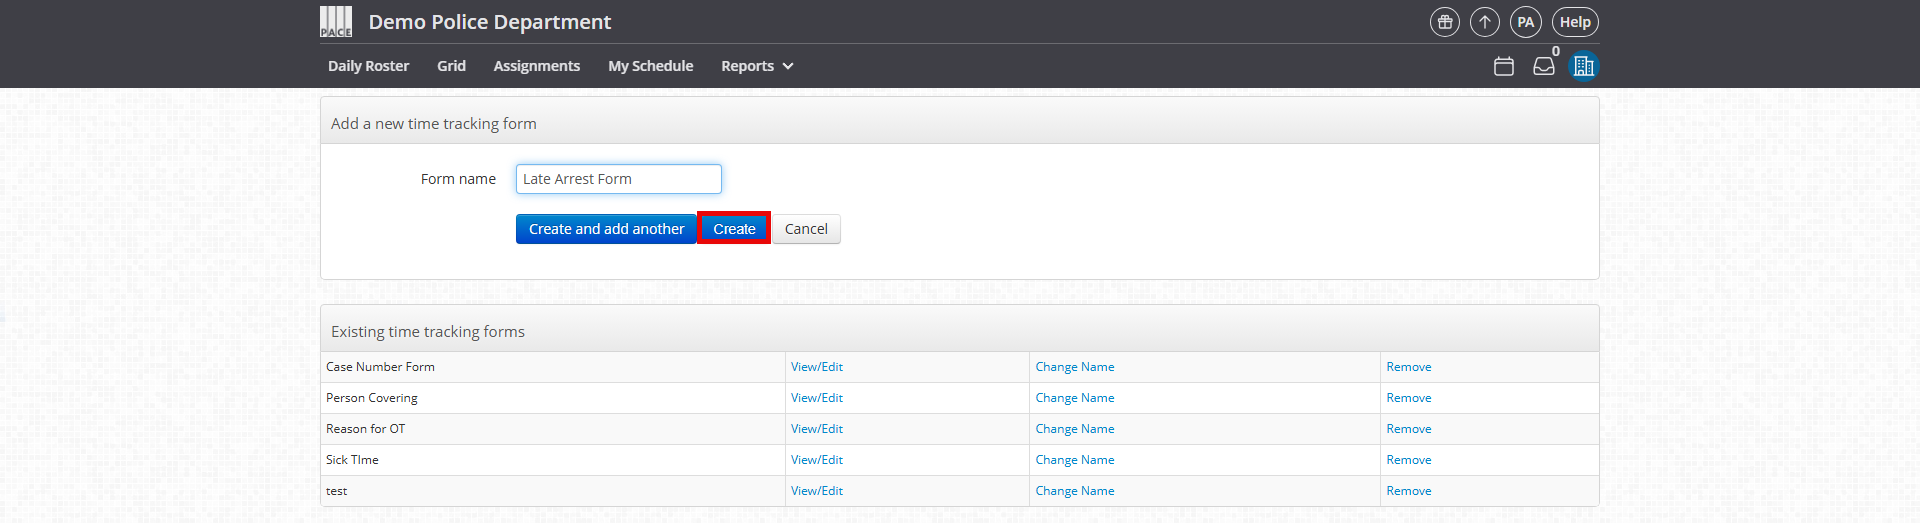
Task: Open View/Edit for Case Number Form
Action: pos(817,367)
